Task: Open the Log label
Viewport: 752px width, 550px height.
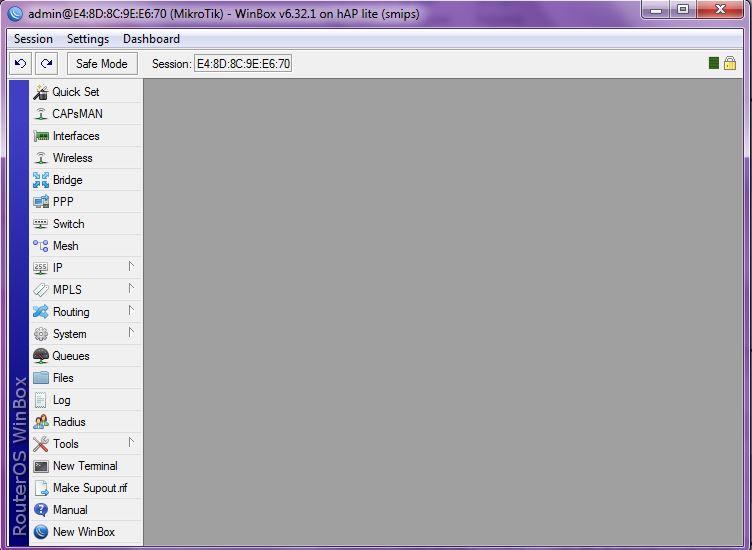Action: point(61,400)
